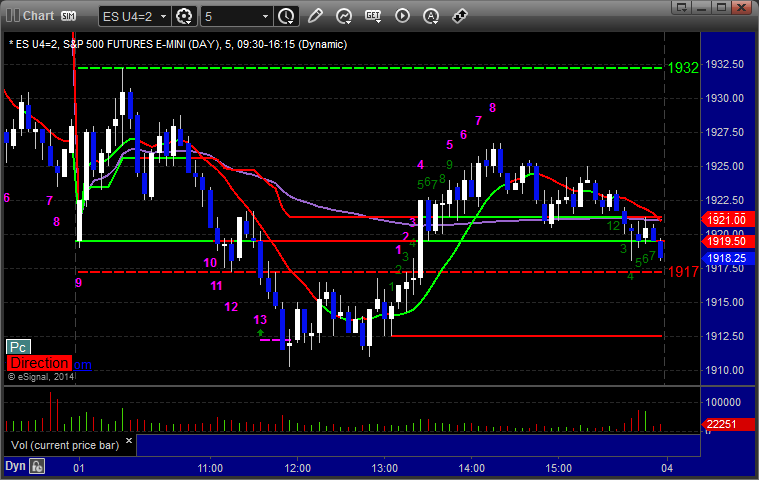This screenshot has height=480, width=759.
Task: Open the window options menu icon
Action: click(682, 7)
